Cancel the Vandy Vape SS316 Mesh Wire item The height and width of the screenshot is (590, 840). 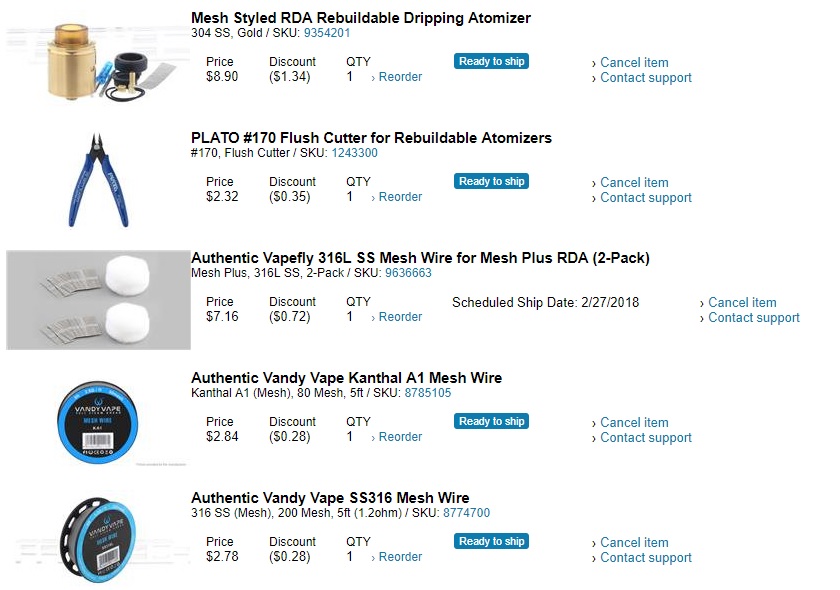pyautogui.click(x=634, y=542)
